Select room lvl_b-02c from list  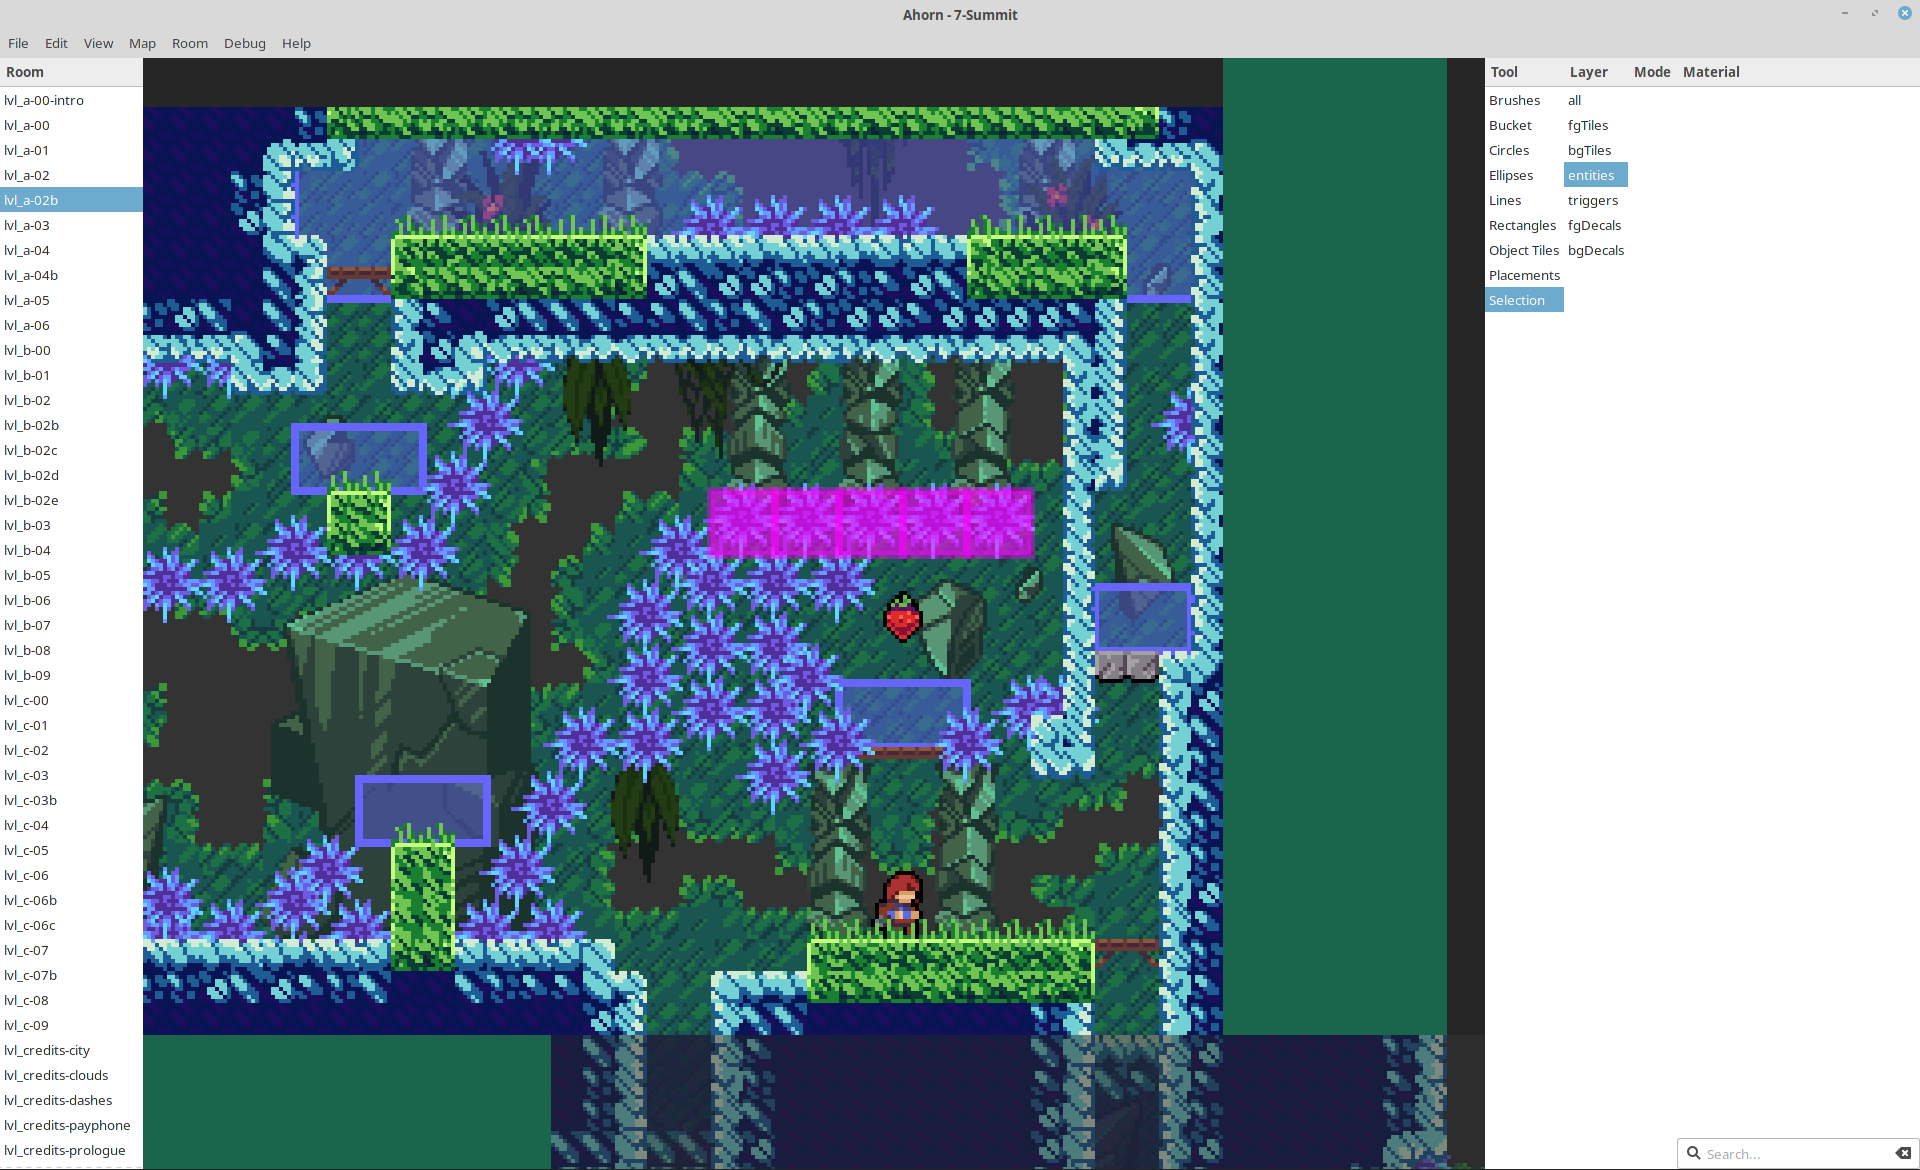tap(31, 450)
